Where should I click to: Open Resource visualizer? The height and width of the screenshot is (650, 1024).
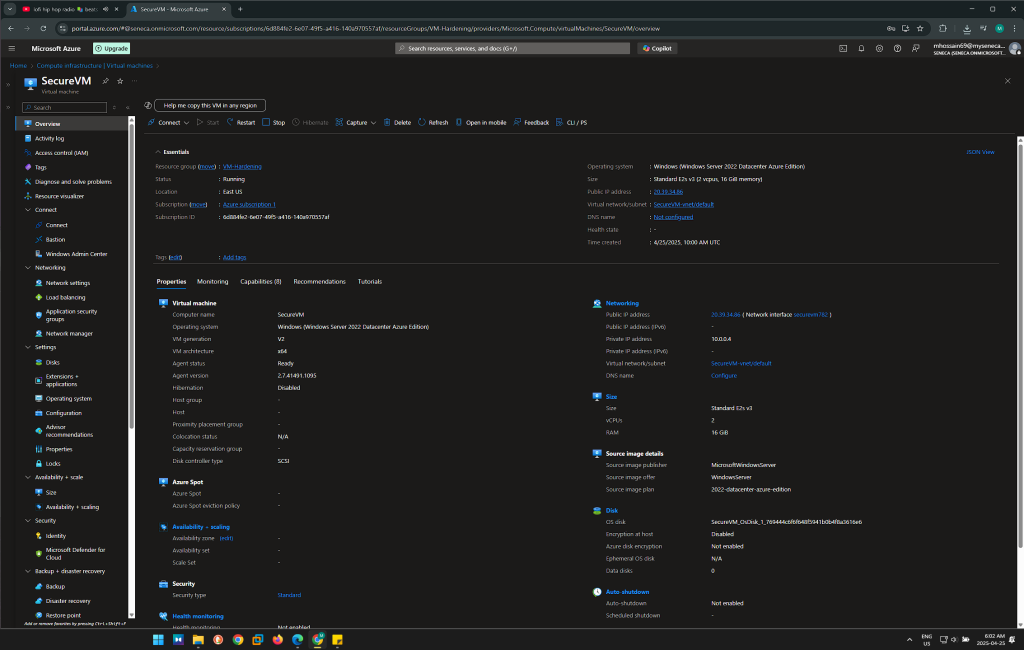[x=59, y=196]
